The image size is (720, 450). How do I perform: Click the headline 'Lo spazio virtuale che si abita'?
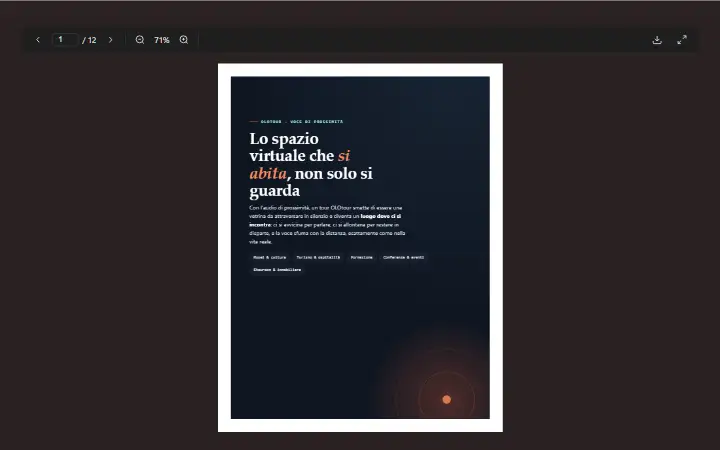click(311, 164)
